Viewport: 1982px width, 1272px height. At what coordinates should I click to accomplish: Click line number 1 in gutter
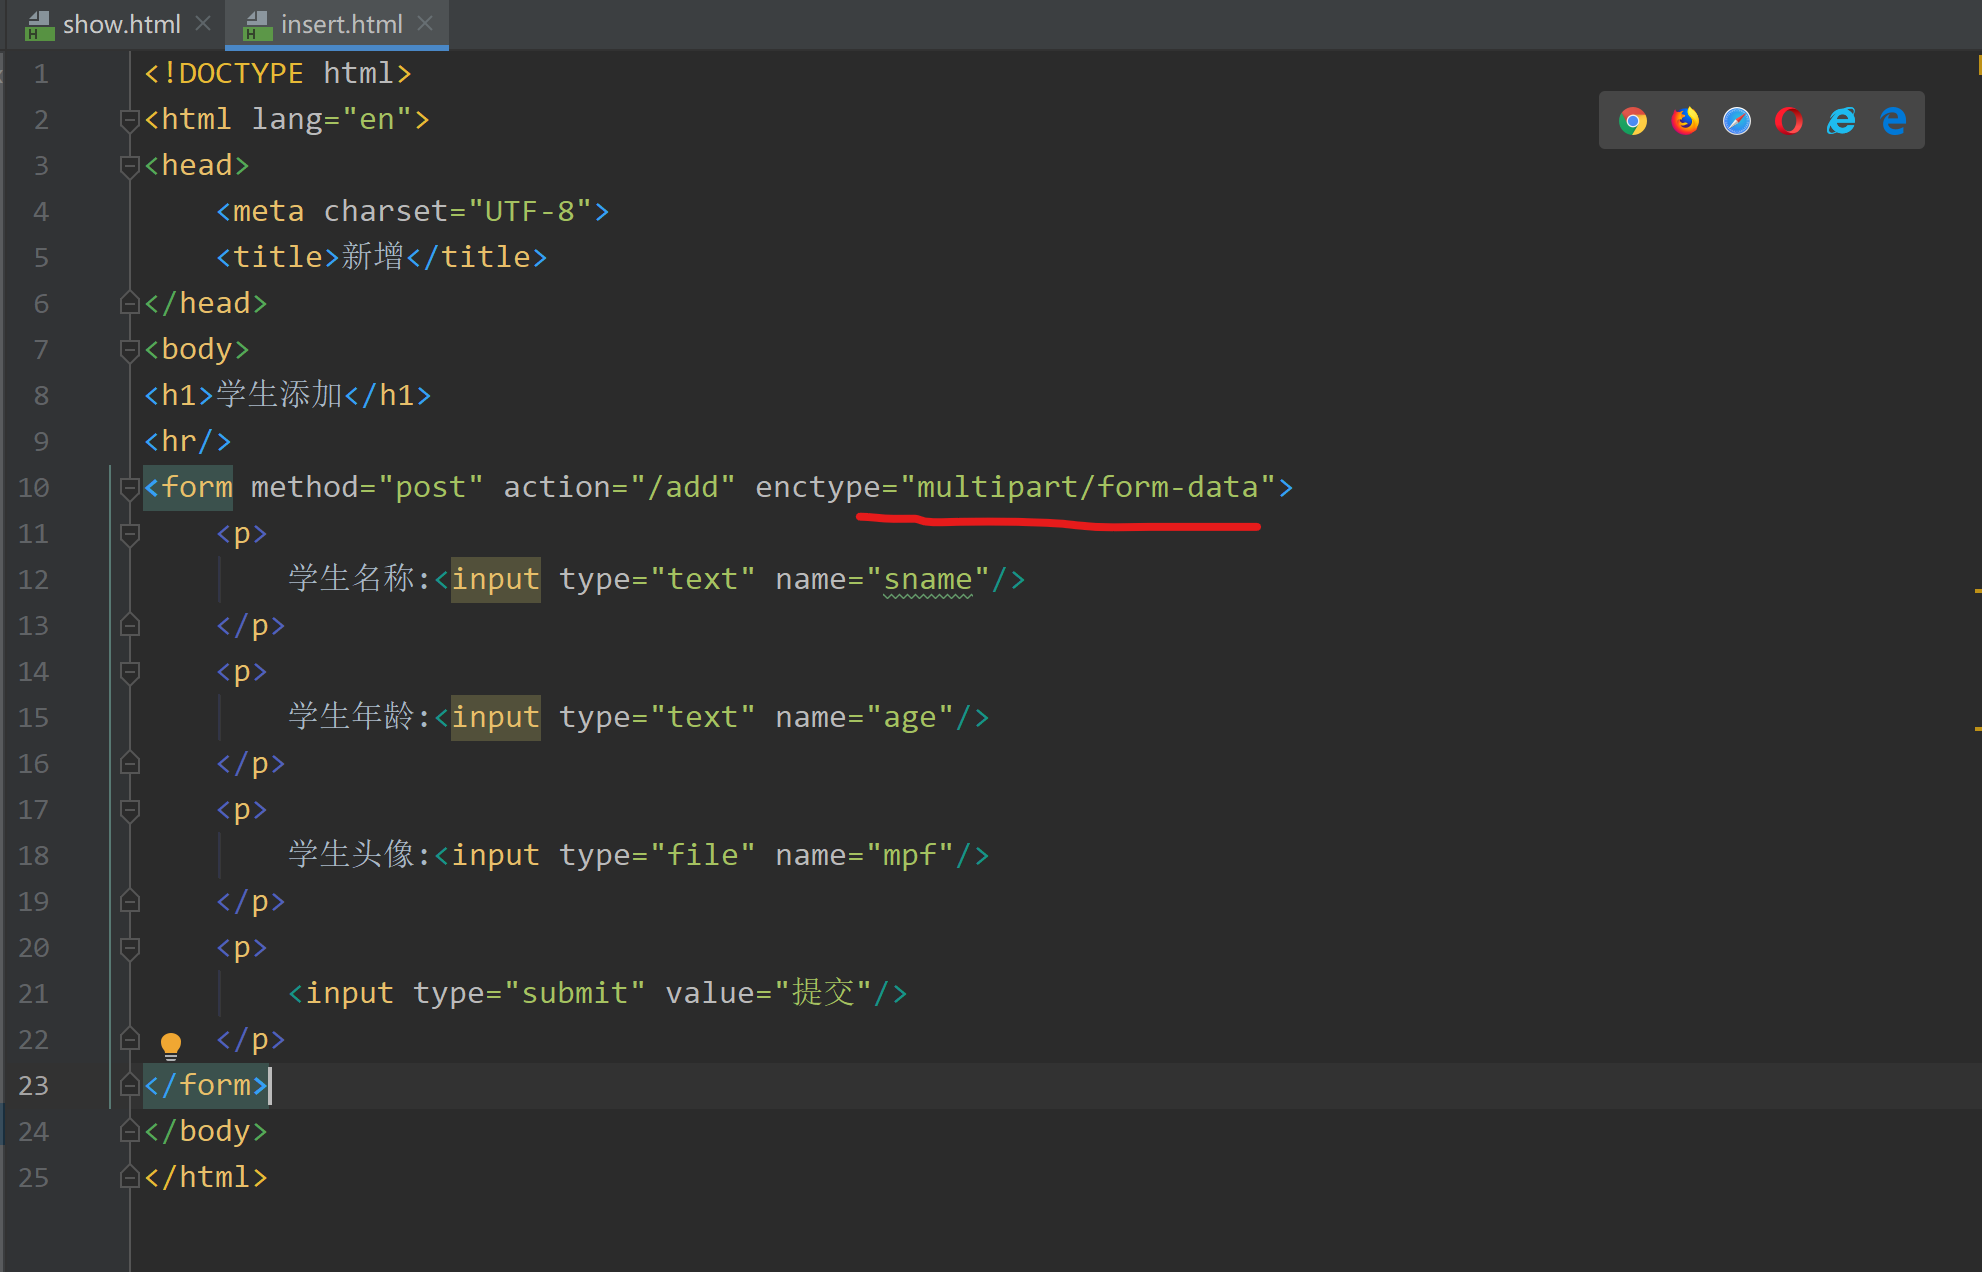coord(41,74)
